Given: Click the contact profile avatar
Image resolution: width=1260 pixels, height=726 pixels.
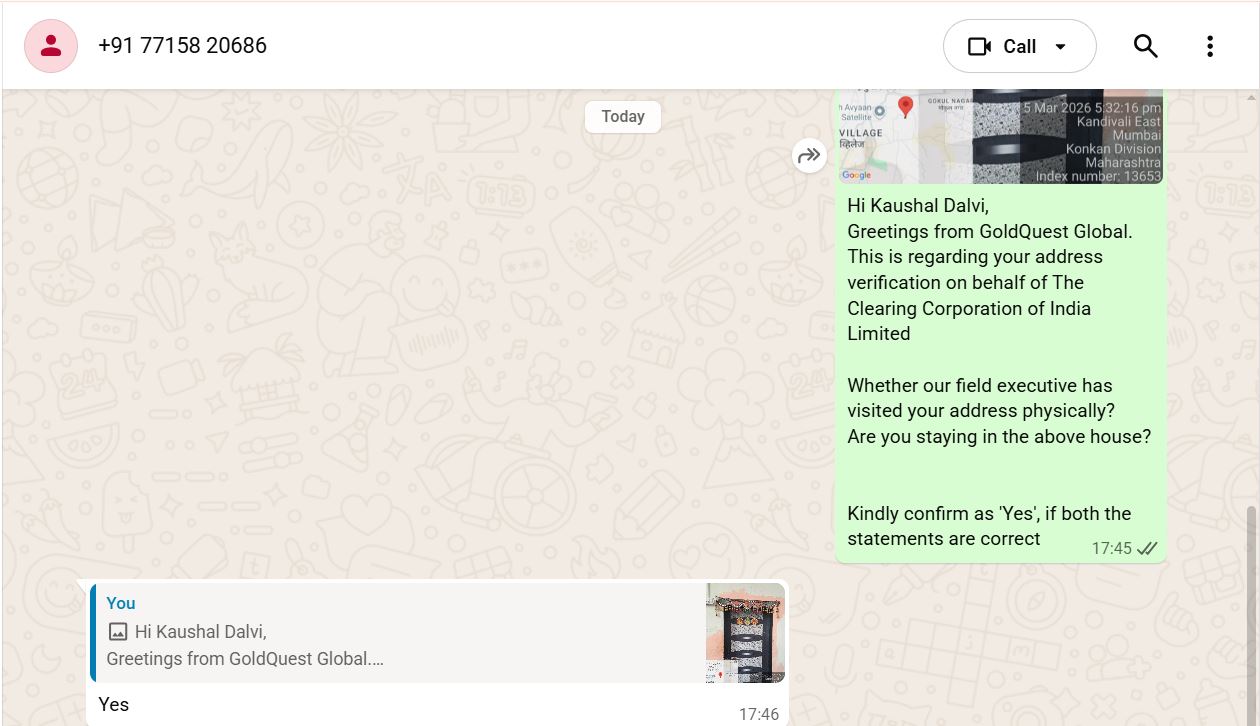Looking at the screenshot, I should click(x=51, y=46).
